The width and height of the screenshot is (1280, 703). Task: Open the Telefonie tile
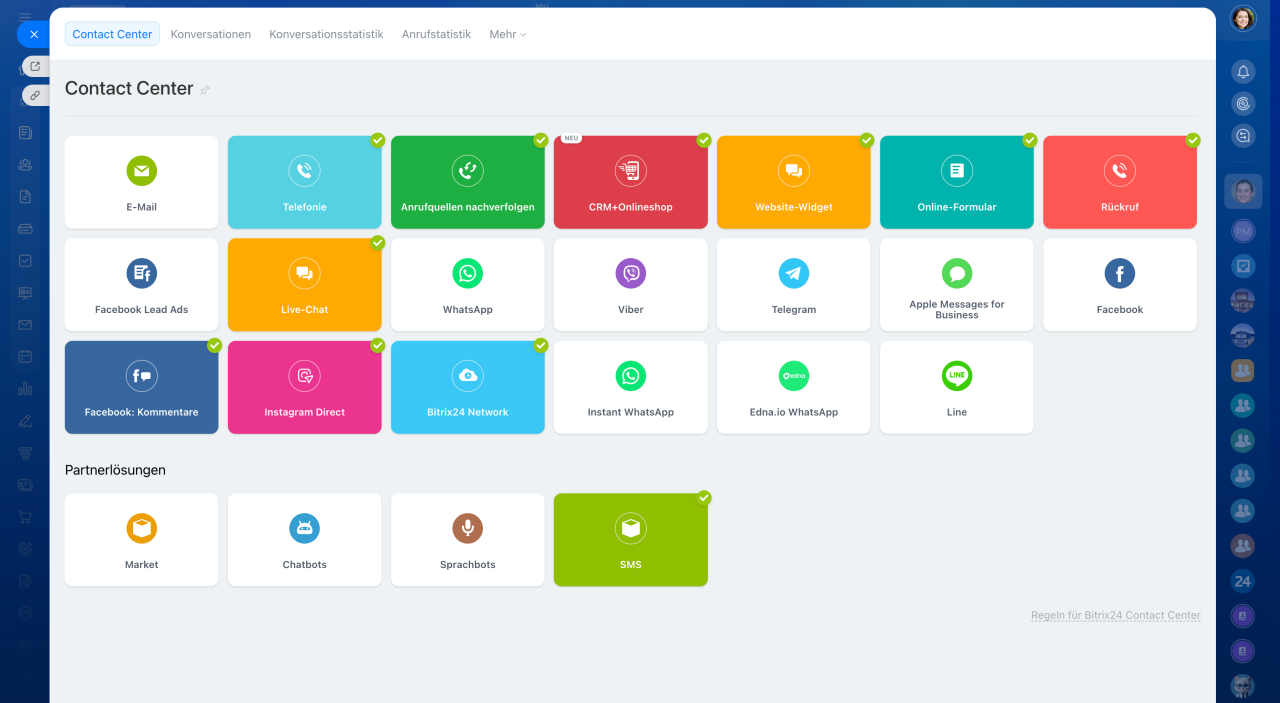point(304,182)
